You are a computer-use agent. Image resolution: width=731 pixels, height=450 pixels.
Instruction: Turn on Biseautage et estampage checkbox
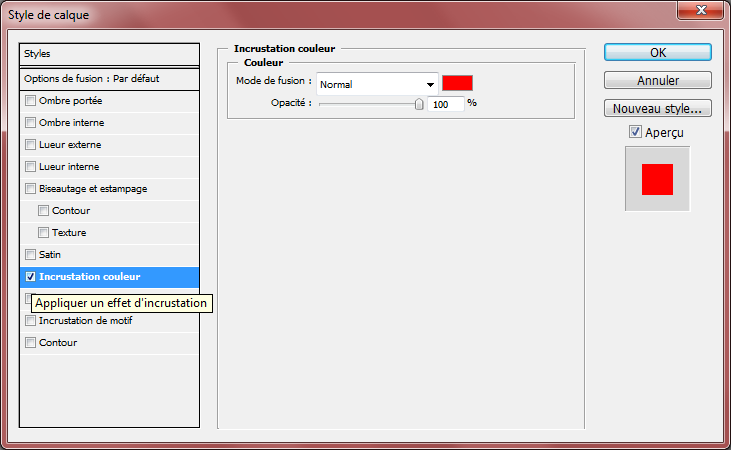31,189
